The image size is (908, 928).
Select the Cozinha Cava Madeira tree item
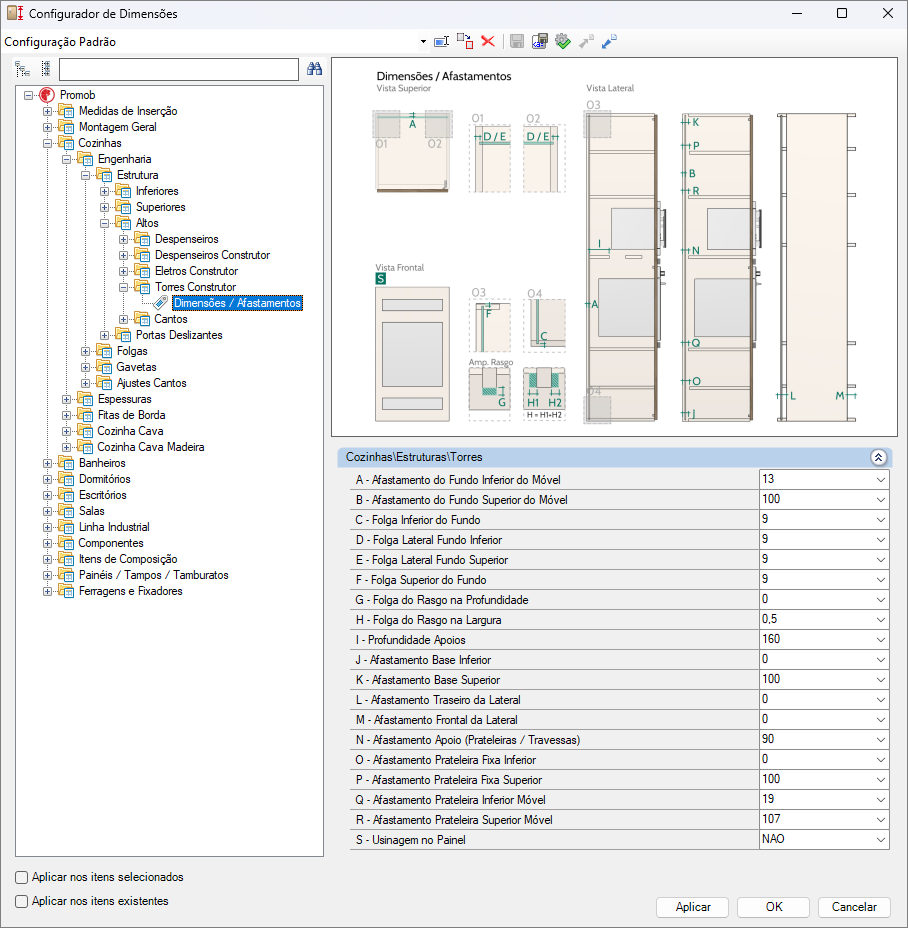click(x=151, y=447)
